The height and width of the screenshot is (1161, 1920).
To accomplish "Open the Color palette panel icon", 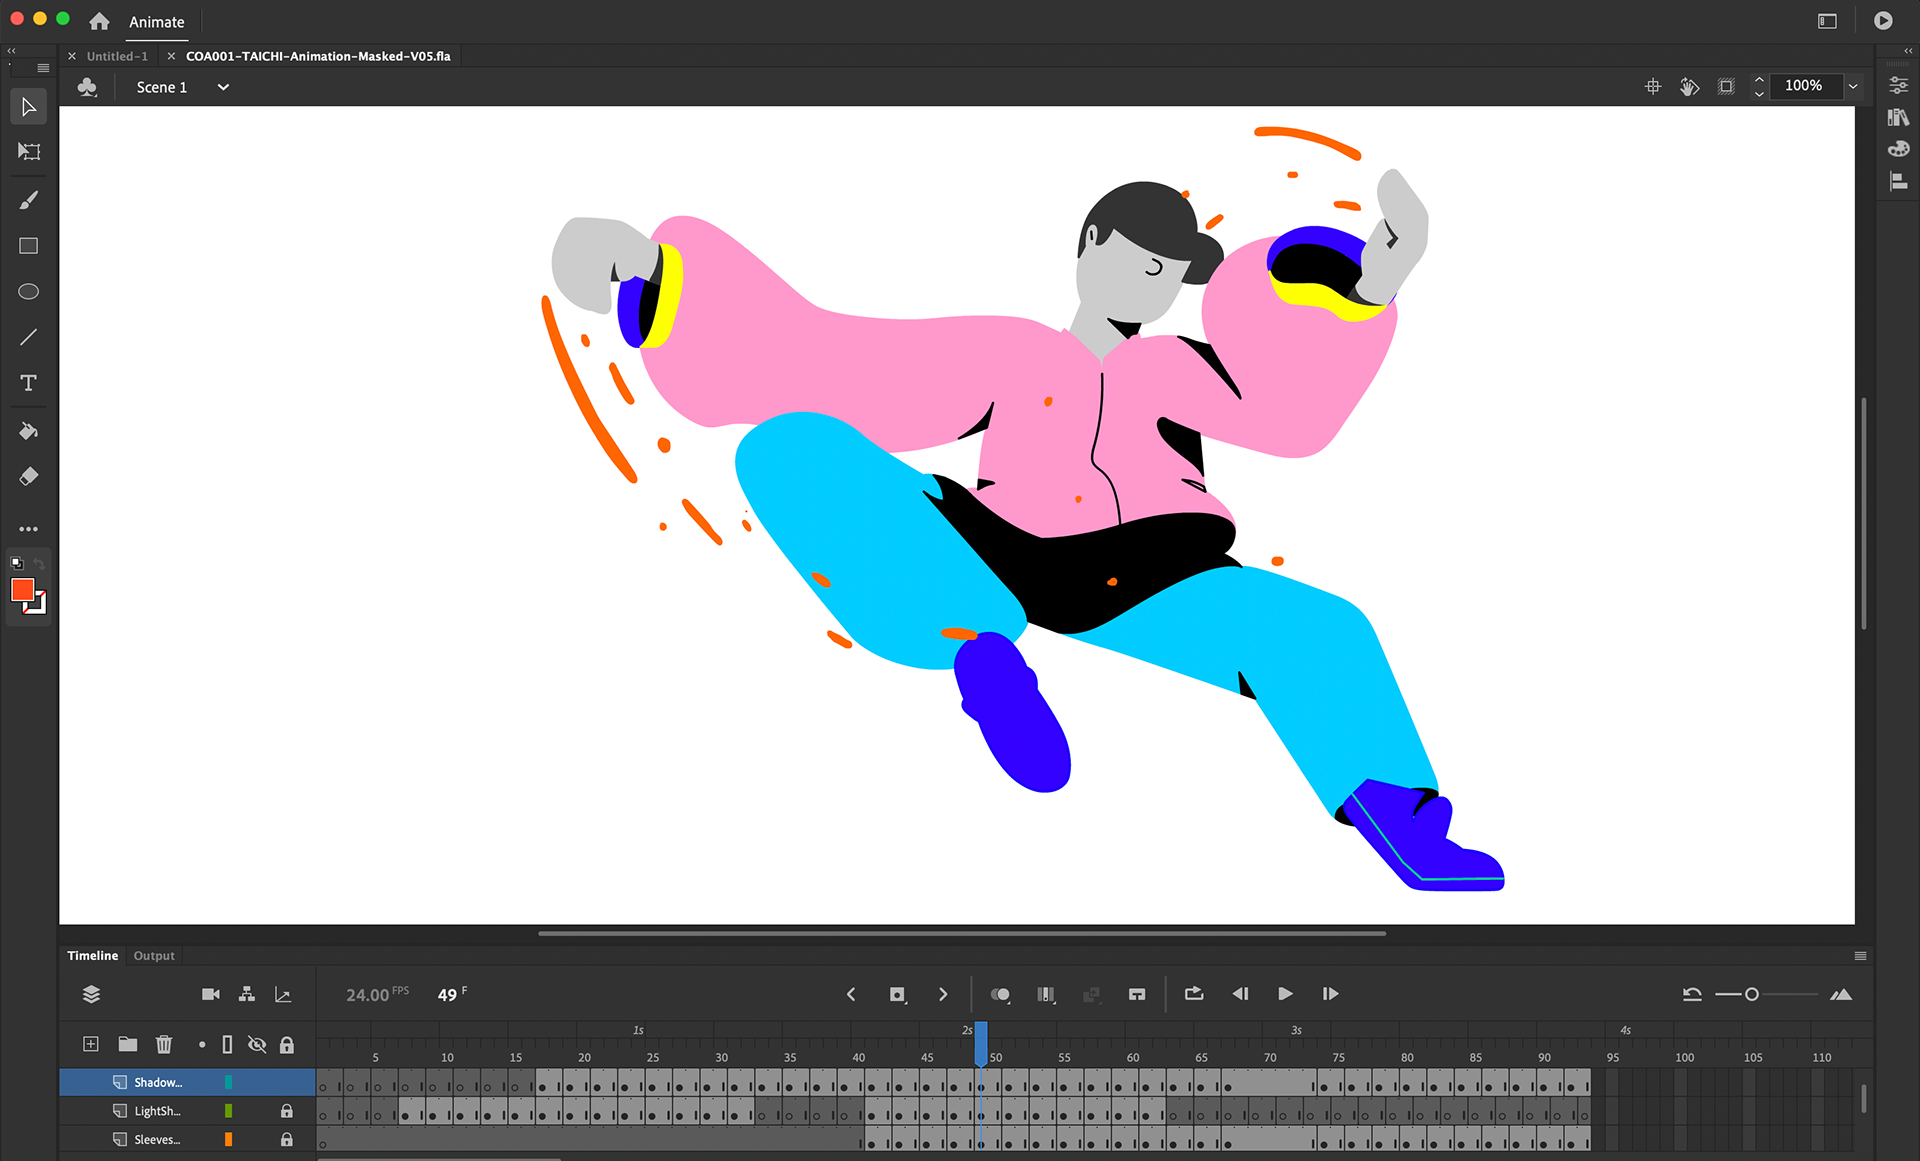I will 1898,149.
